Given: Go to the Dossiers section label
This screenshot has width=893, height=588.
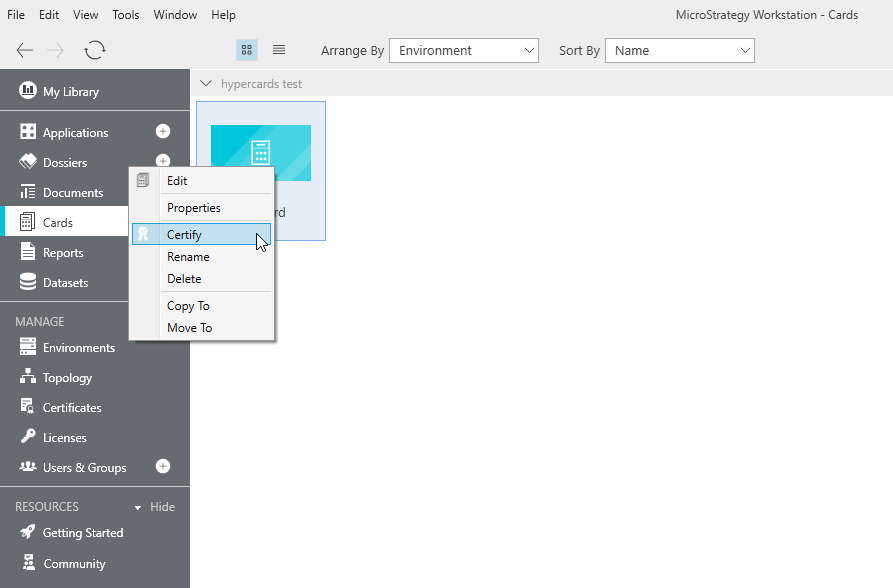Looking at the screenshot, I should (65, 163).
